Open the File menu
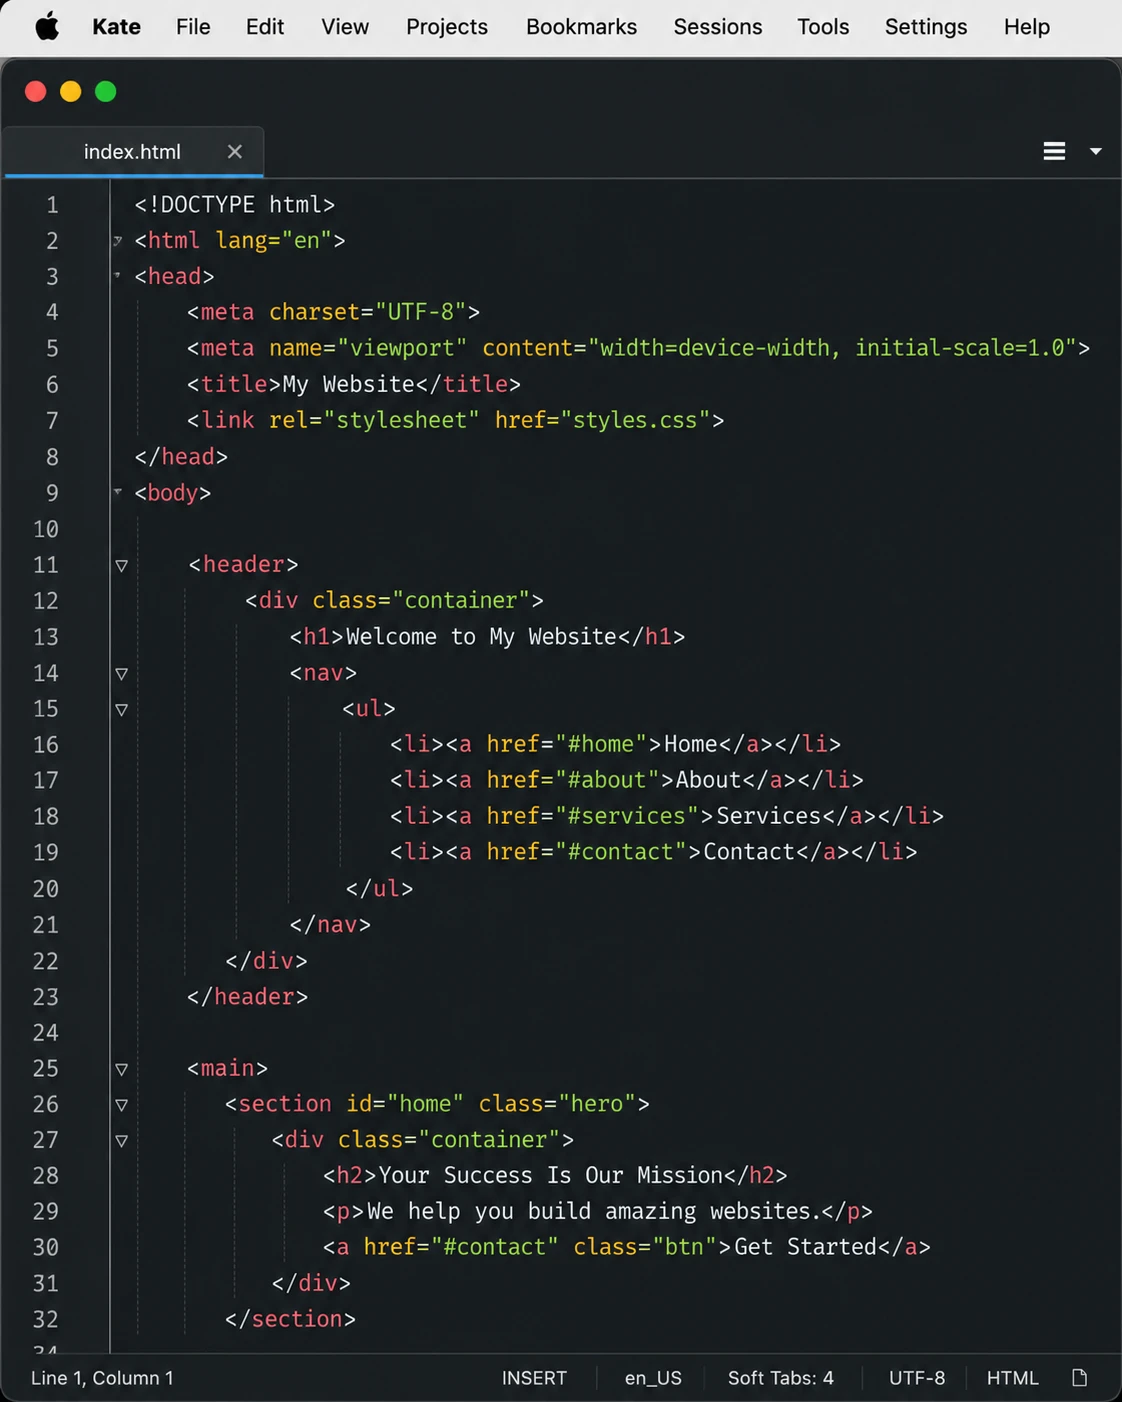 pyautogui.click(x=193, y=27)
